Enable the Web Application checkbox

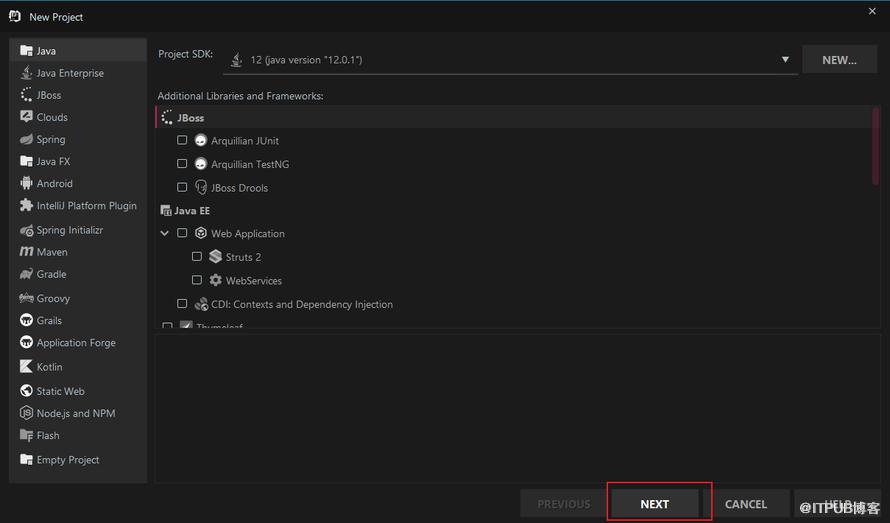point(182,233)
